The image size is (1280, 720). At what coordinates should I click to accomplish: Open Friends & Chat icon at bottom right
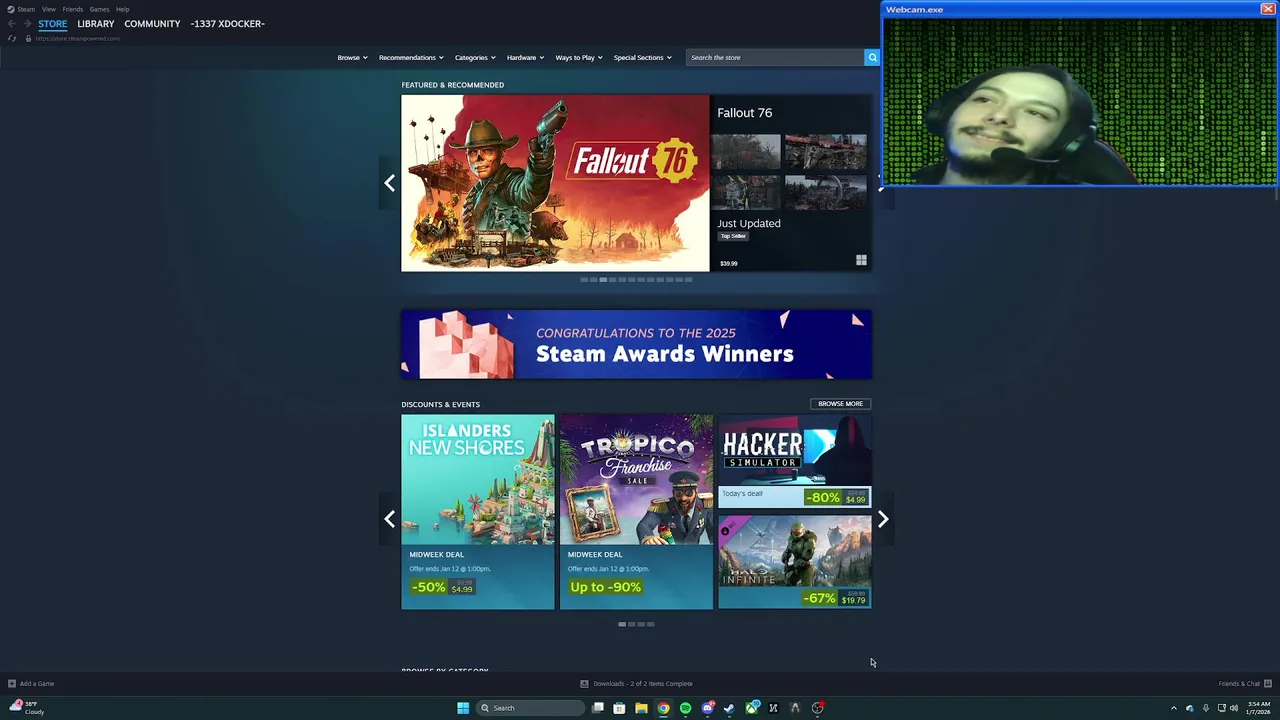[1268, 684]
